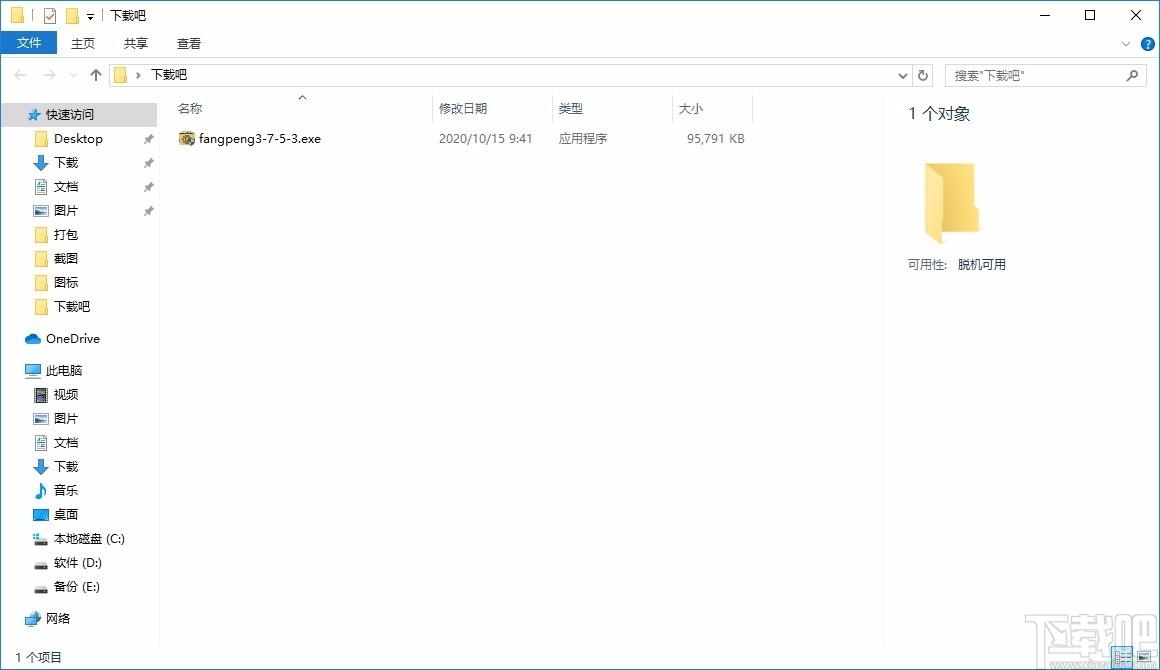The width and height of the screenshot is (1160, 670).
Task: Sort files by 大小 column
Action: click(x=690, y=108)
